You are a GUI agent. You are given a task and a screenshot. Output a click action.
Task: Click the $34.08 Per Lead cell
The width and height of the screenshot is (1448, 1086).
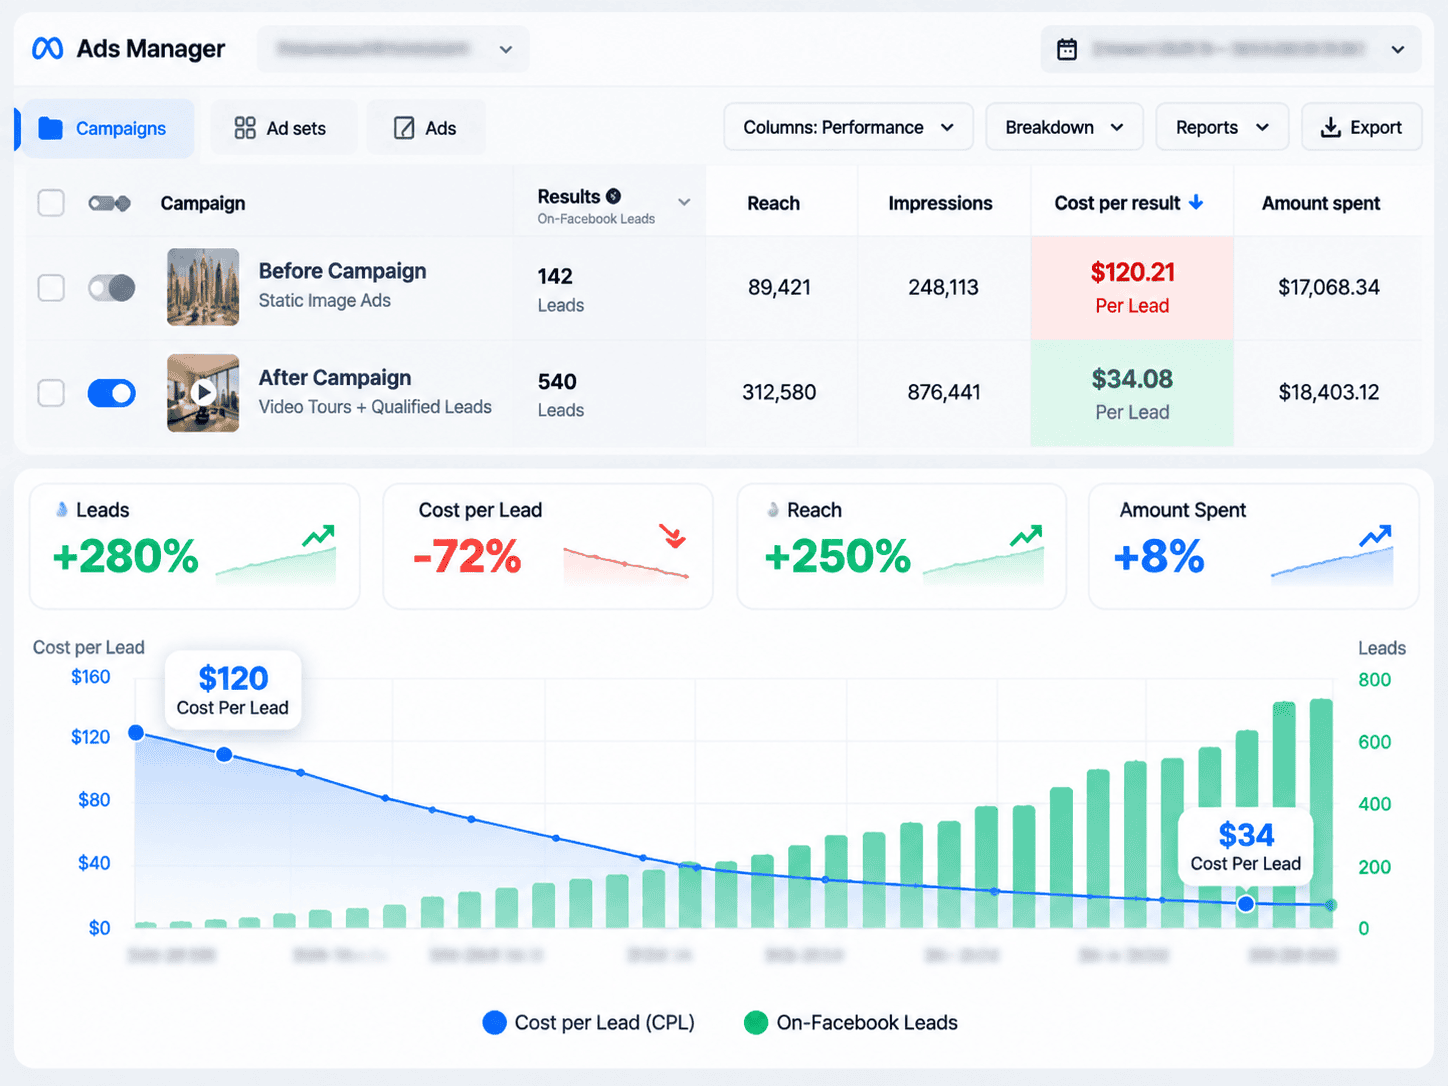coord(1132,393)
